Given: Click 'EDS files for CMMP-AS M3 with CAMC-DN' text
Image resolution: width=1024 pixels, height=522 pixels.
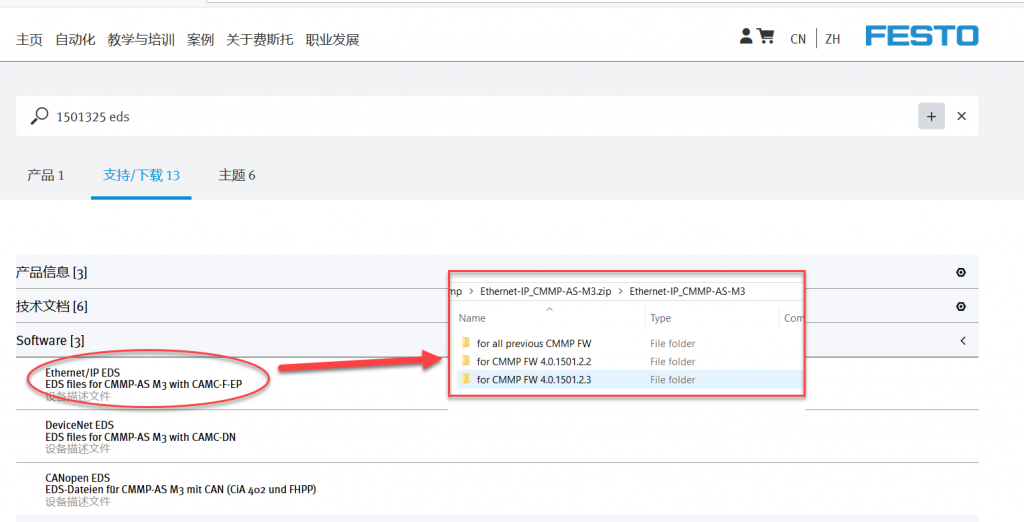Looking at the screenshot, I should pyautogui.click(x=140, y=437).
